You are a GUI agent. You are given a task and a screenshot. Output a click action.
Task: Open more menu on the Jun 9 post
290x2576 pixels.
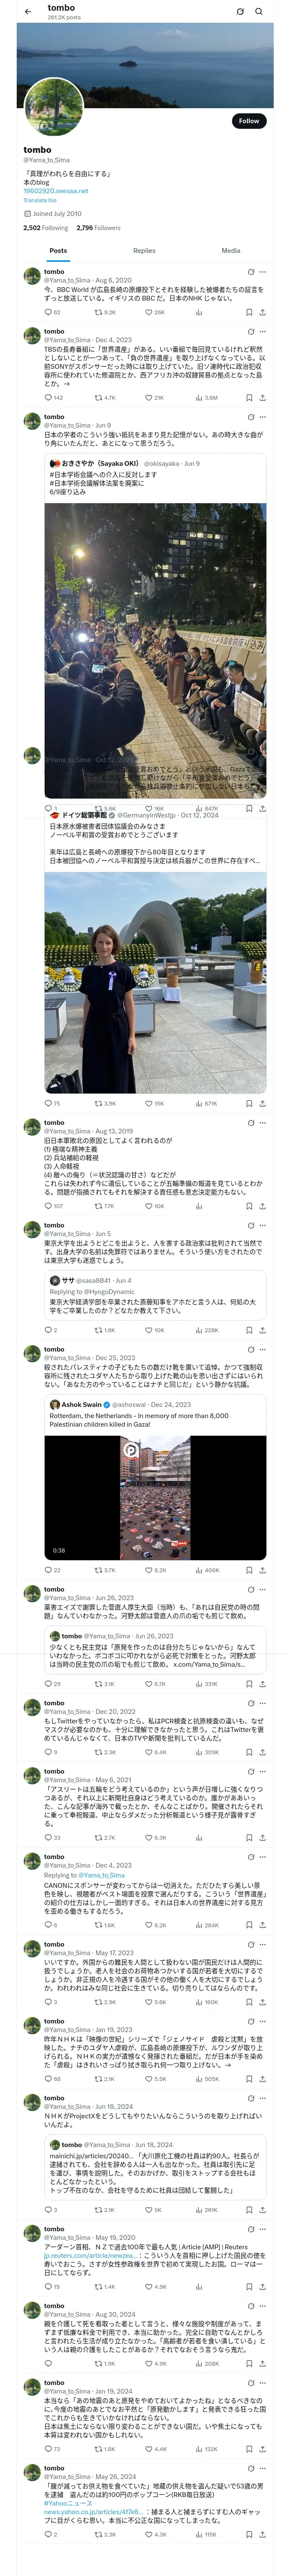pos(263,417)
